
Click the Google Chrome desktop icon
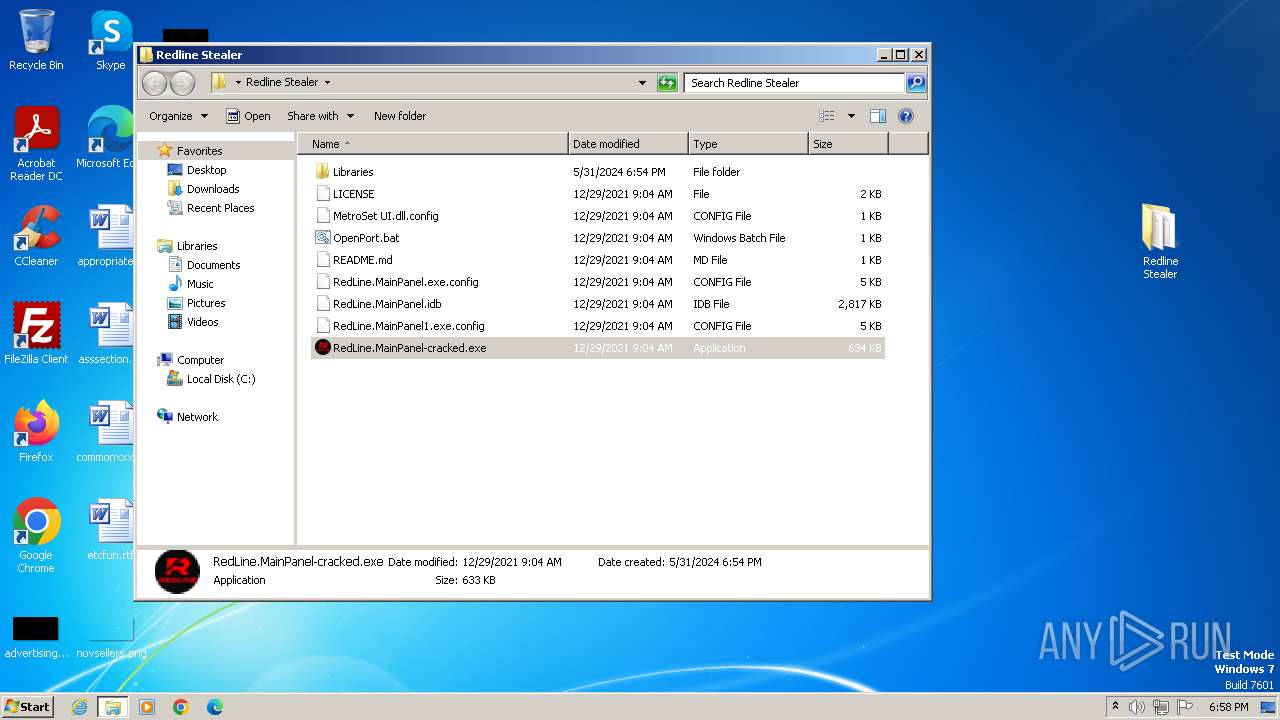tap(36, 536)
